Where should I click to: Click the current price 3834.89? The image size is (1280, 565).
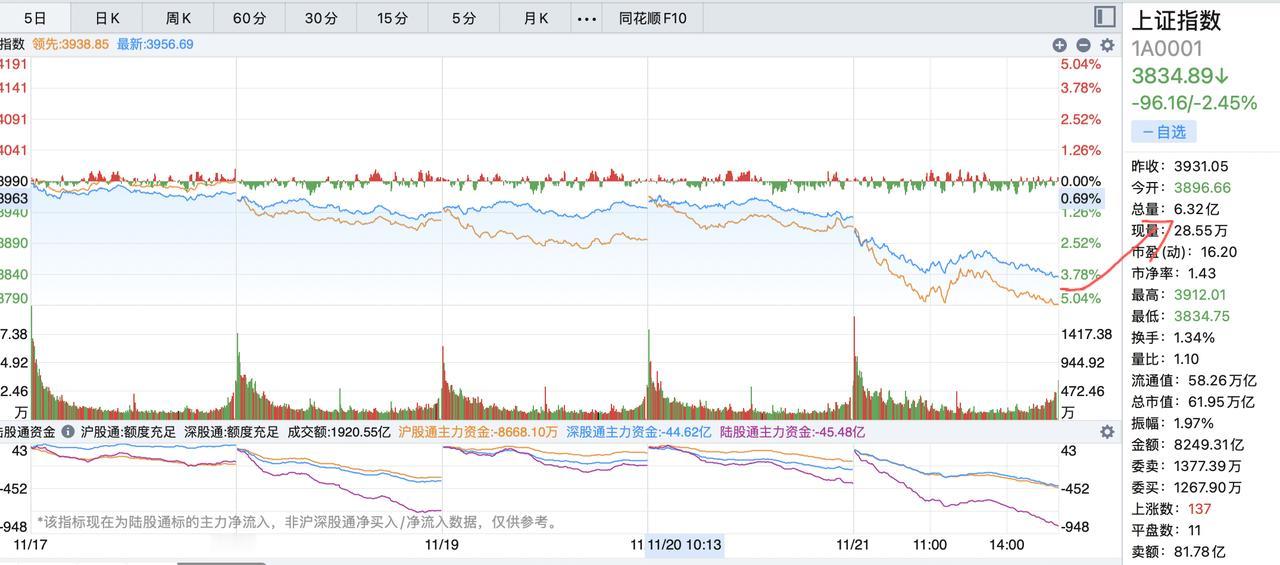tap(1180, 76)
